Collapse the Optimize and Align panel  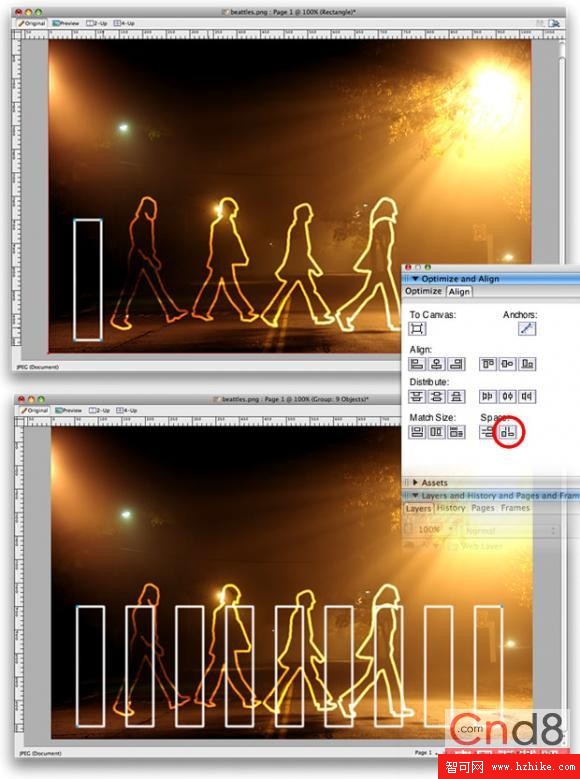click(x=415, y=279)
